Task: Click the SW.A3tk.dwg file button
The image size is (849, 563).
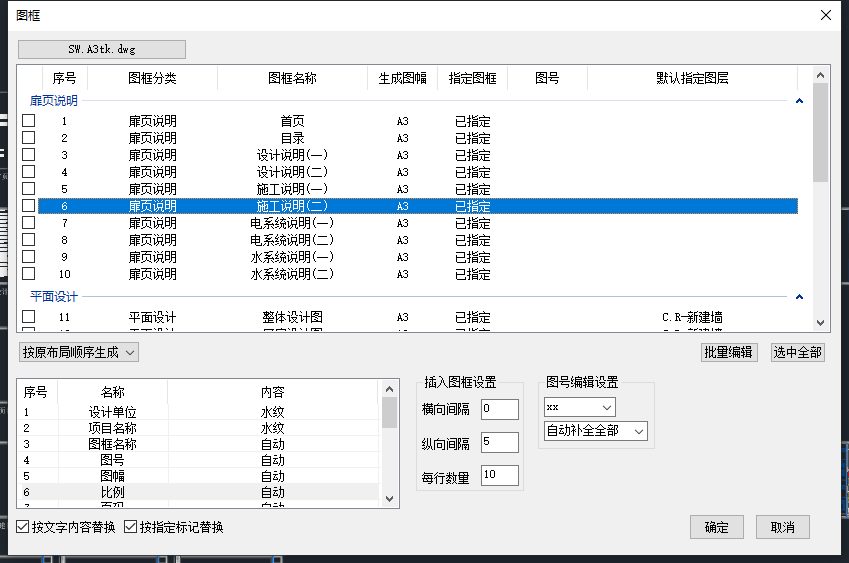Action: 102,49
